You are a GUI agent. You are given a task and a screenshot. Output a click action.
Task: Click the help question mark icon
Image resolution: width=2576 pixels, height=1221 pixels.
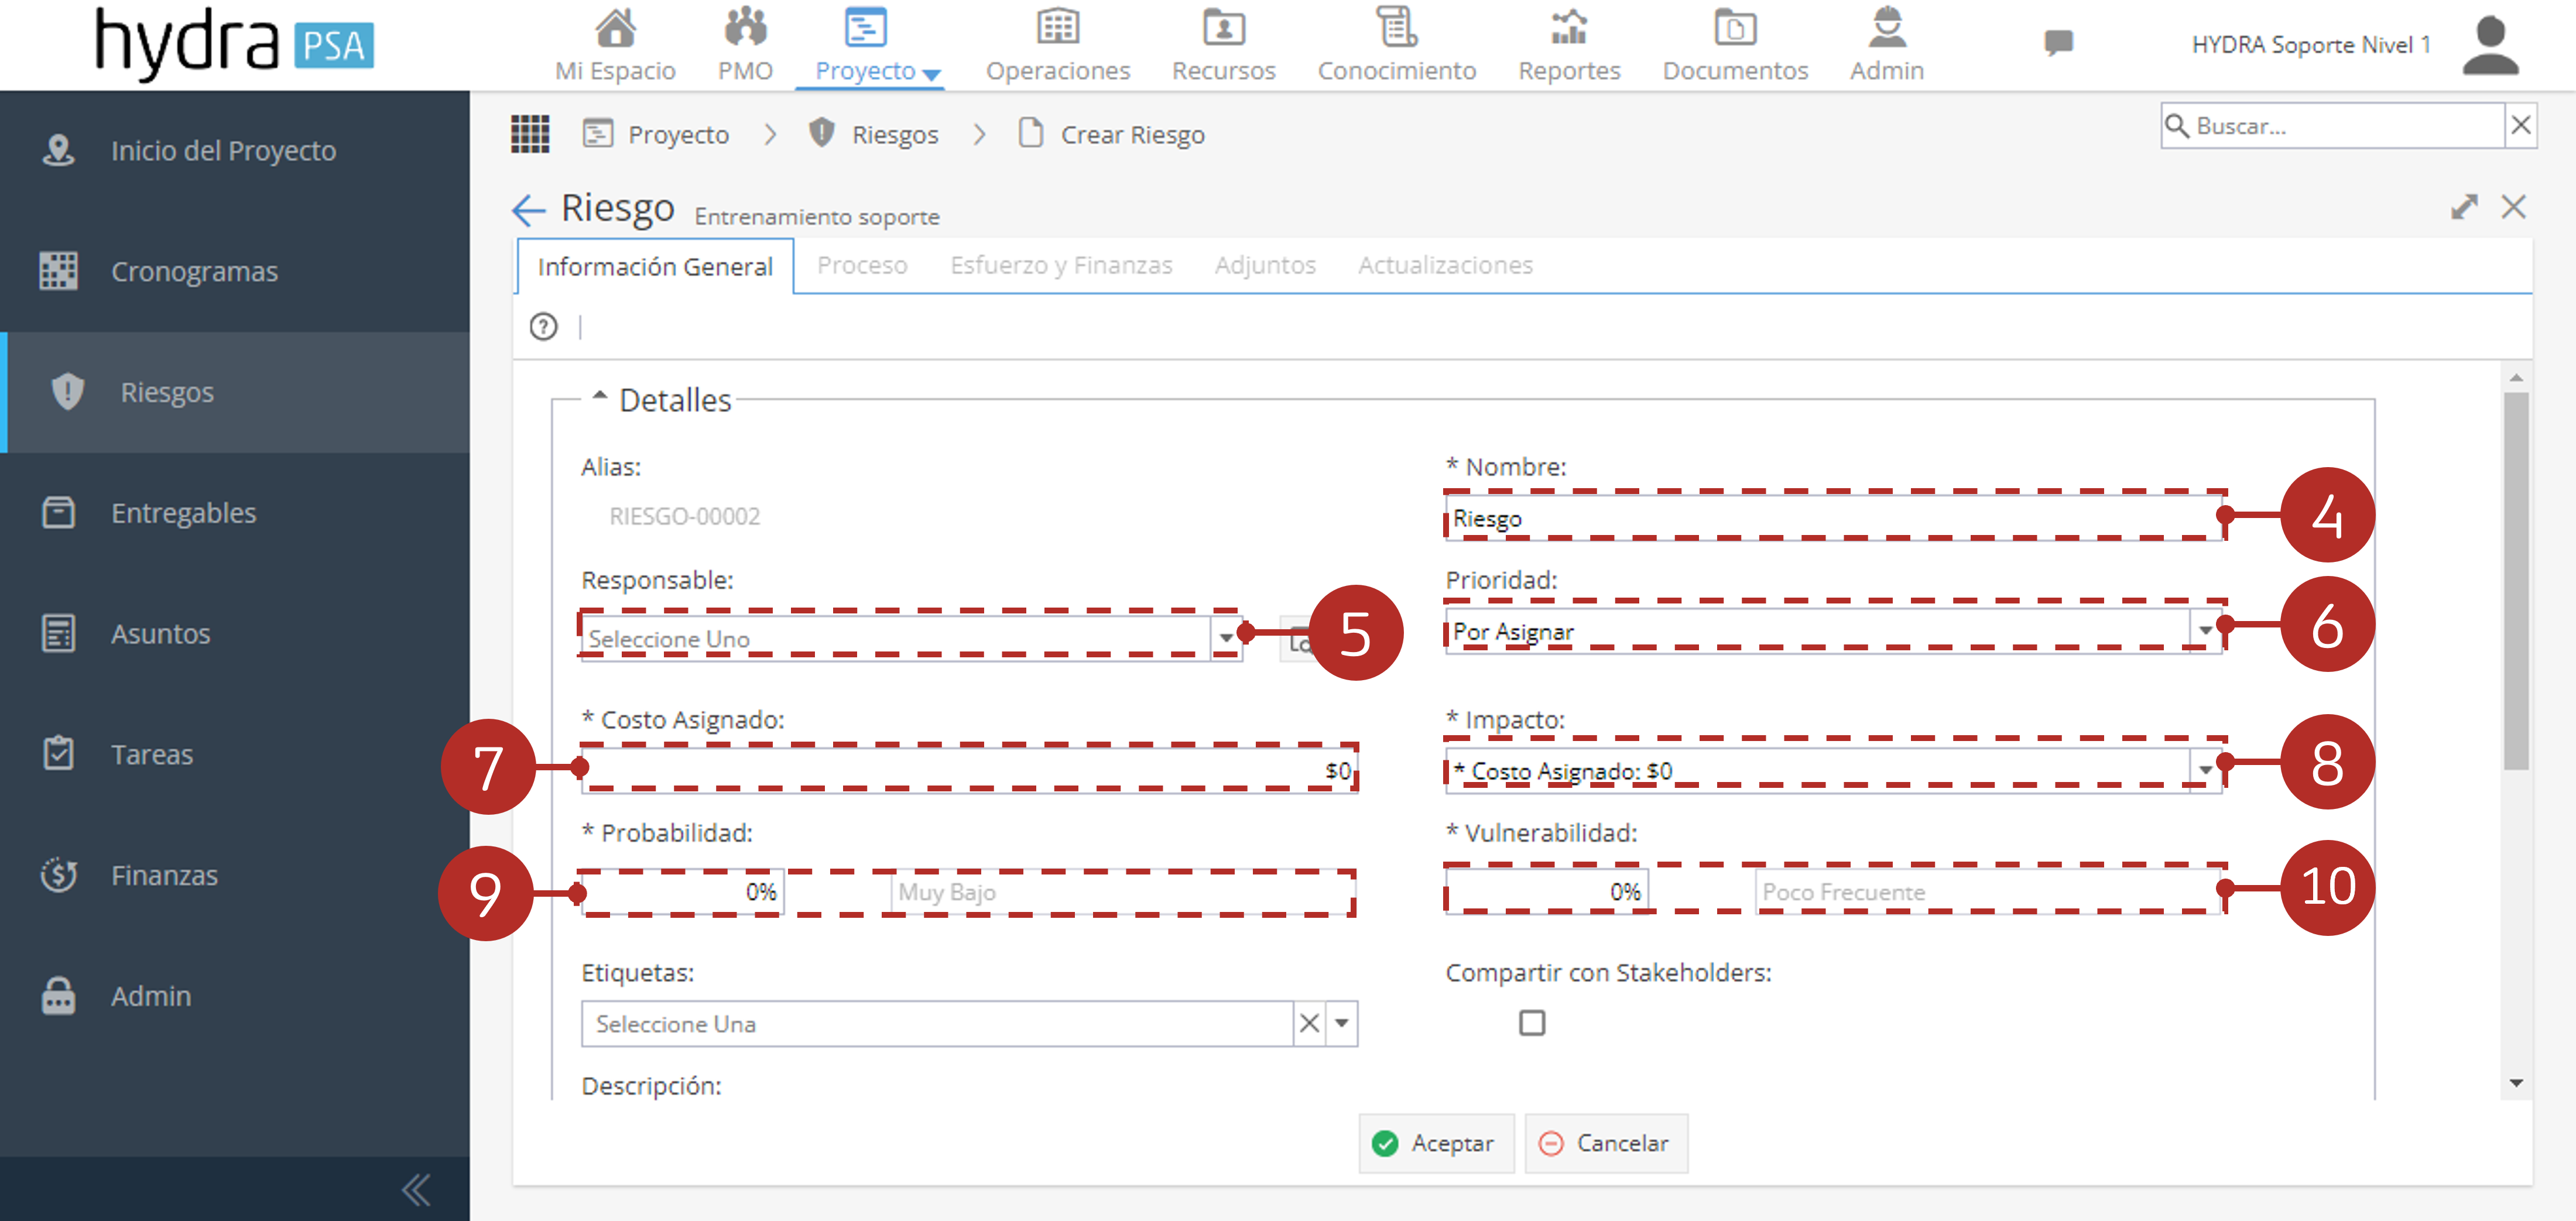543,326
